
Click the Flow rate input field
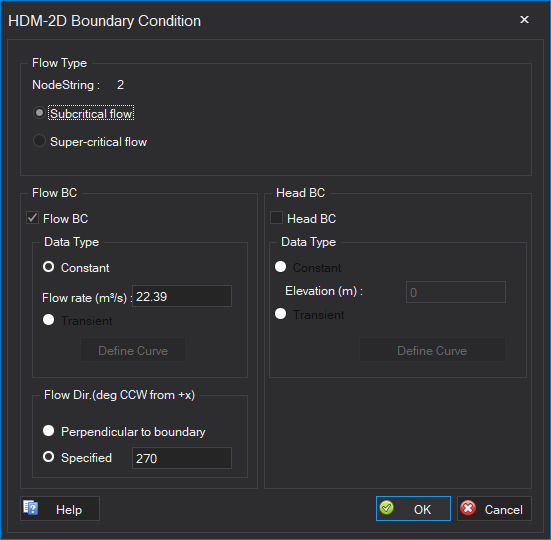[182, 296]
